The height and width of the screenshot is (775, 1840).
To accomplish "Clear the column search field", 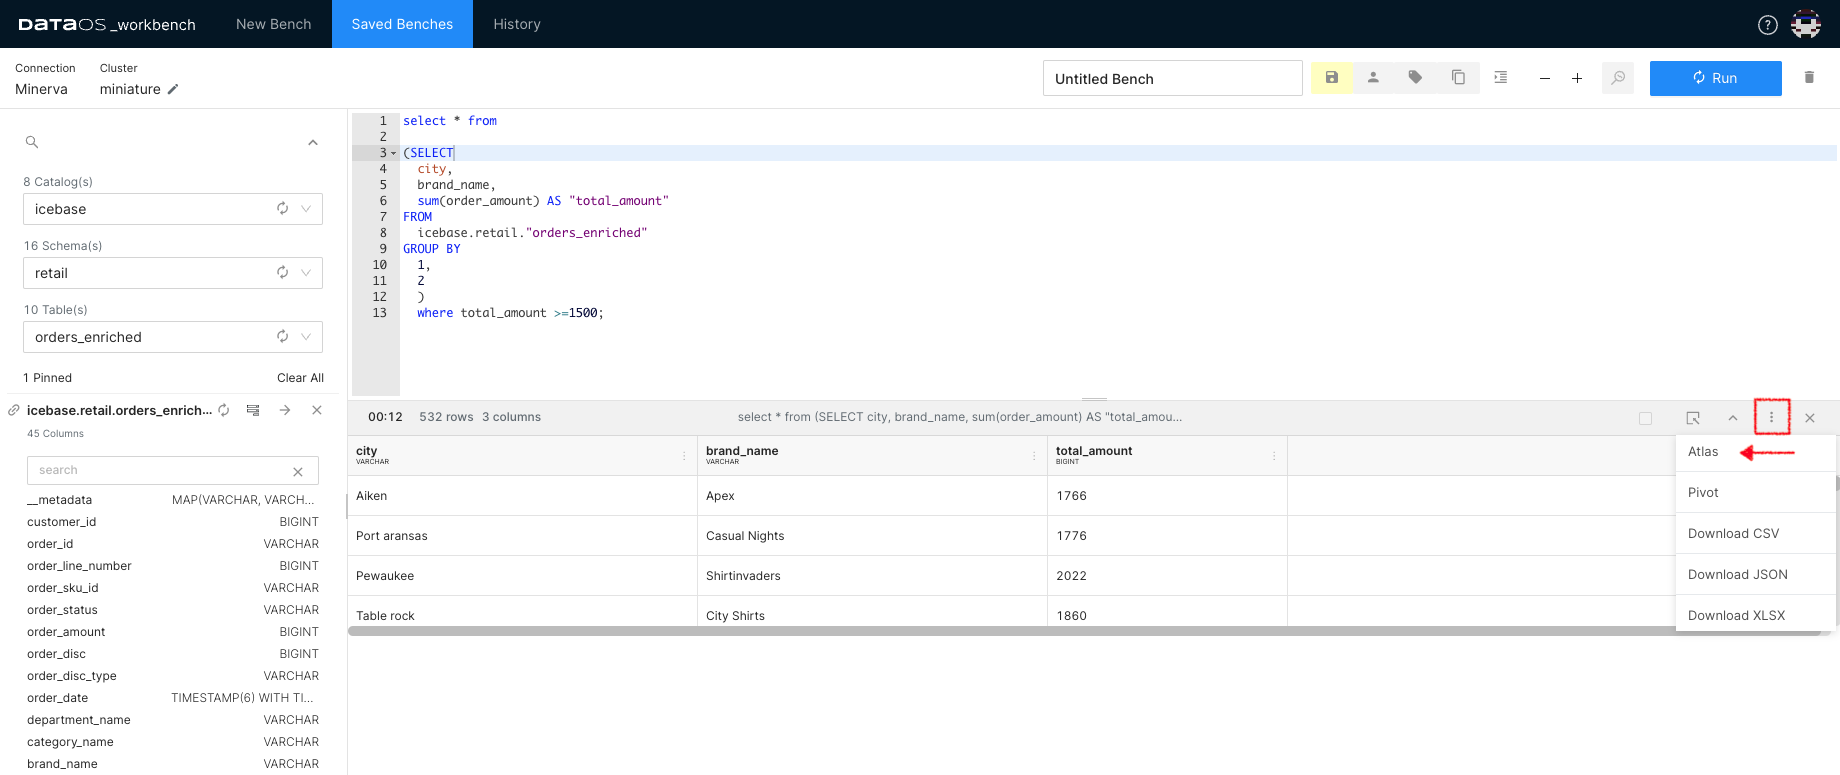I will pyautogui.click(x=298, y=471).
